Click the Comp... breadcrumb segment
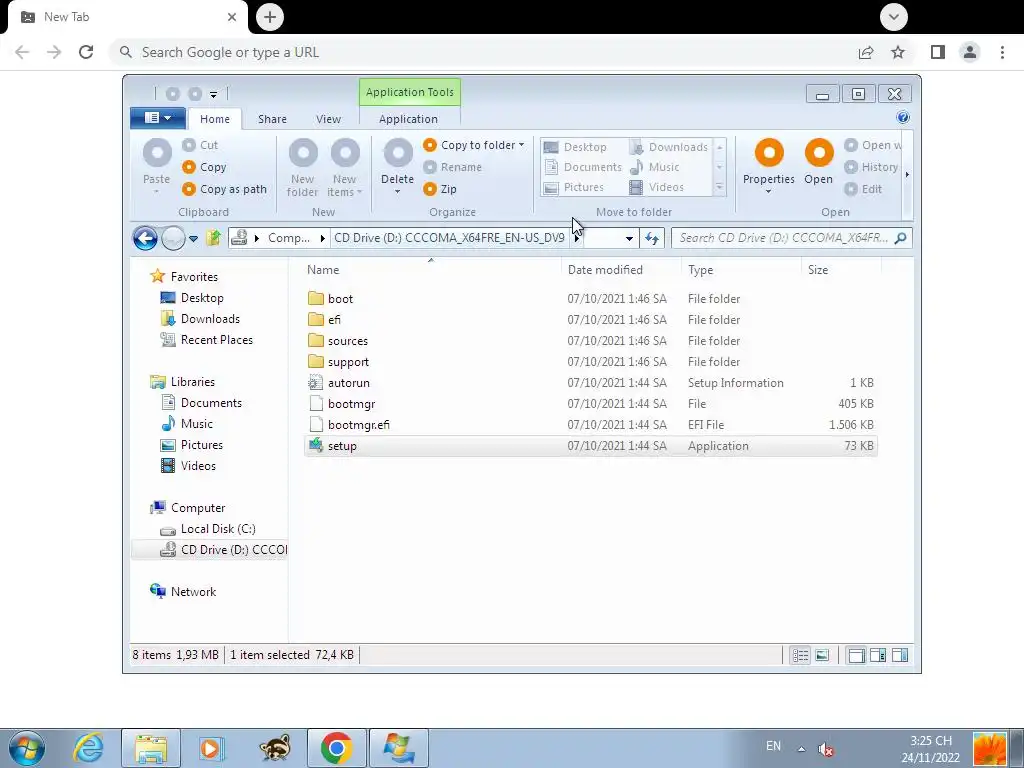The image size is (1024, 768). point(289,238)
